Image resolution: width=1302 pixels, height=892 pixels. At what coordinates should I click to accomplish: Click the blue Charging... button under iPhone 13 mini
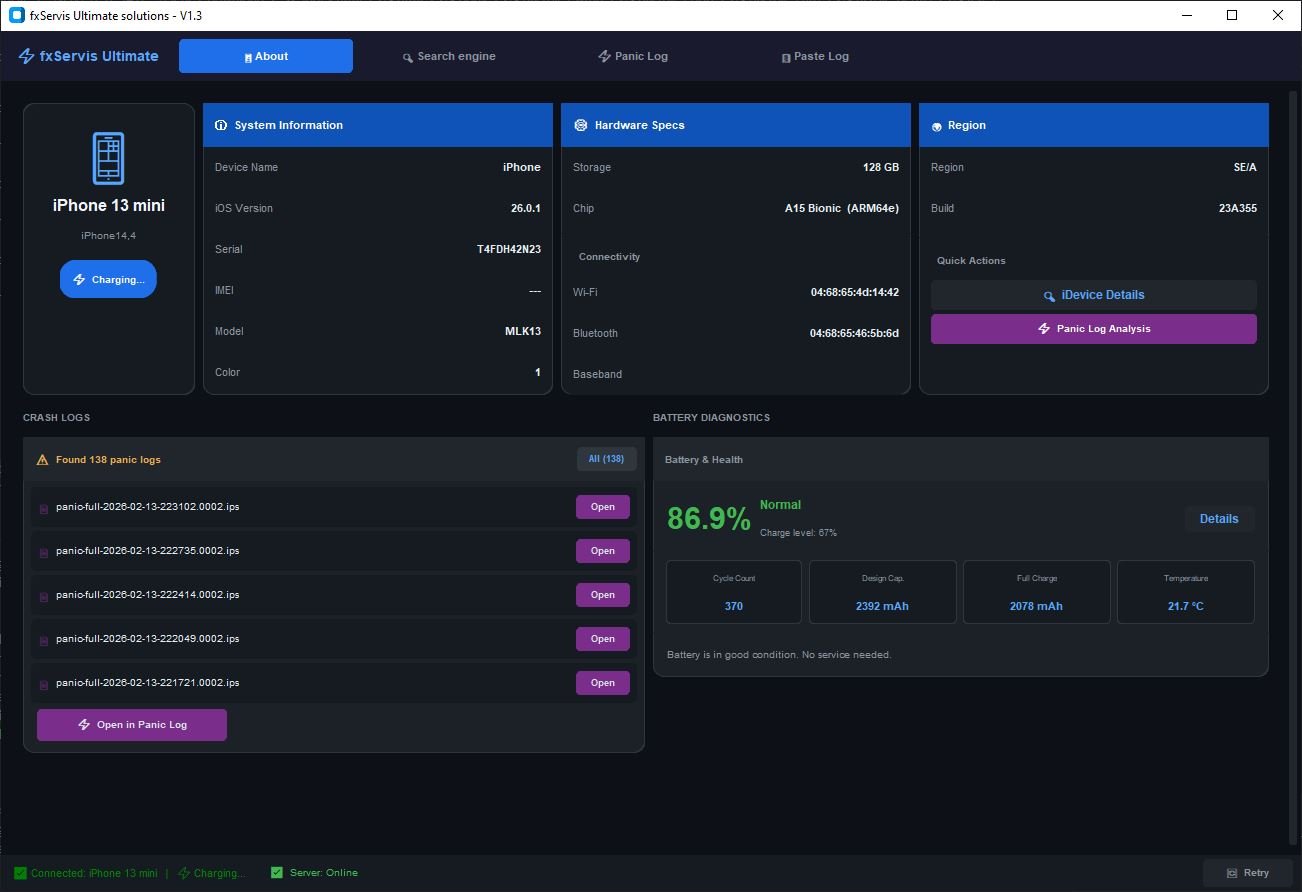point(108,279)
